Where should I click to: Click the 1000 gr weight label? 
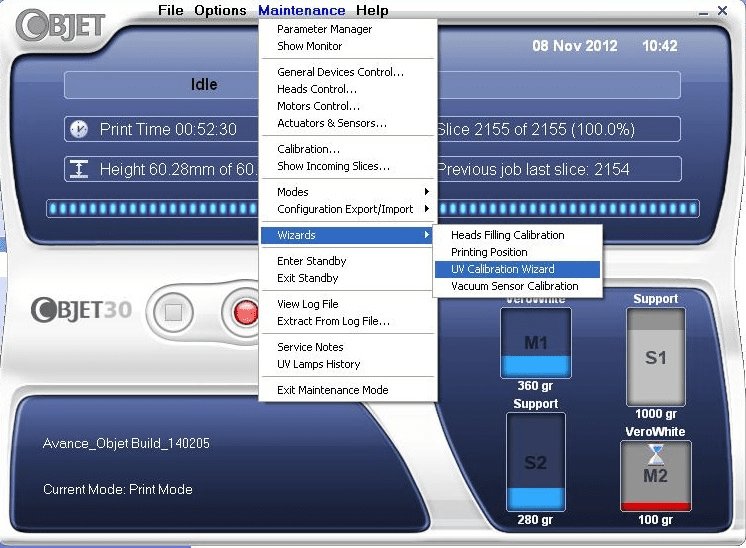click(x=656, y=414)
